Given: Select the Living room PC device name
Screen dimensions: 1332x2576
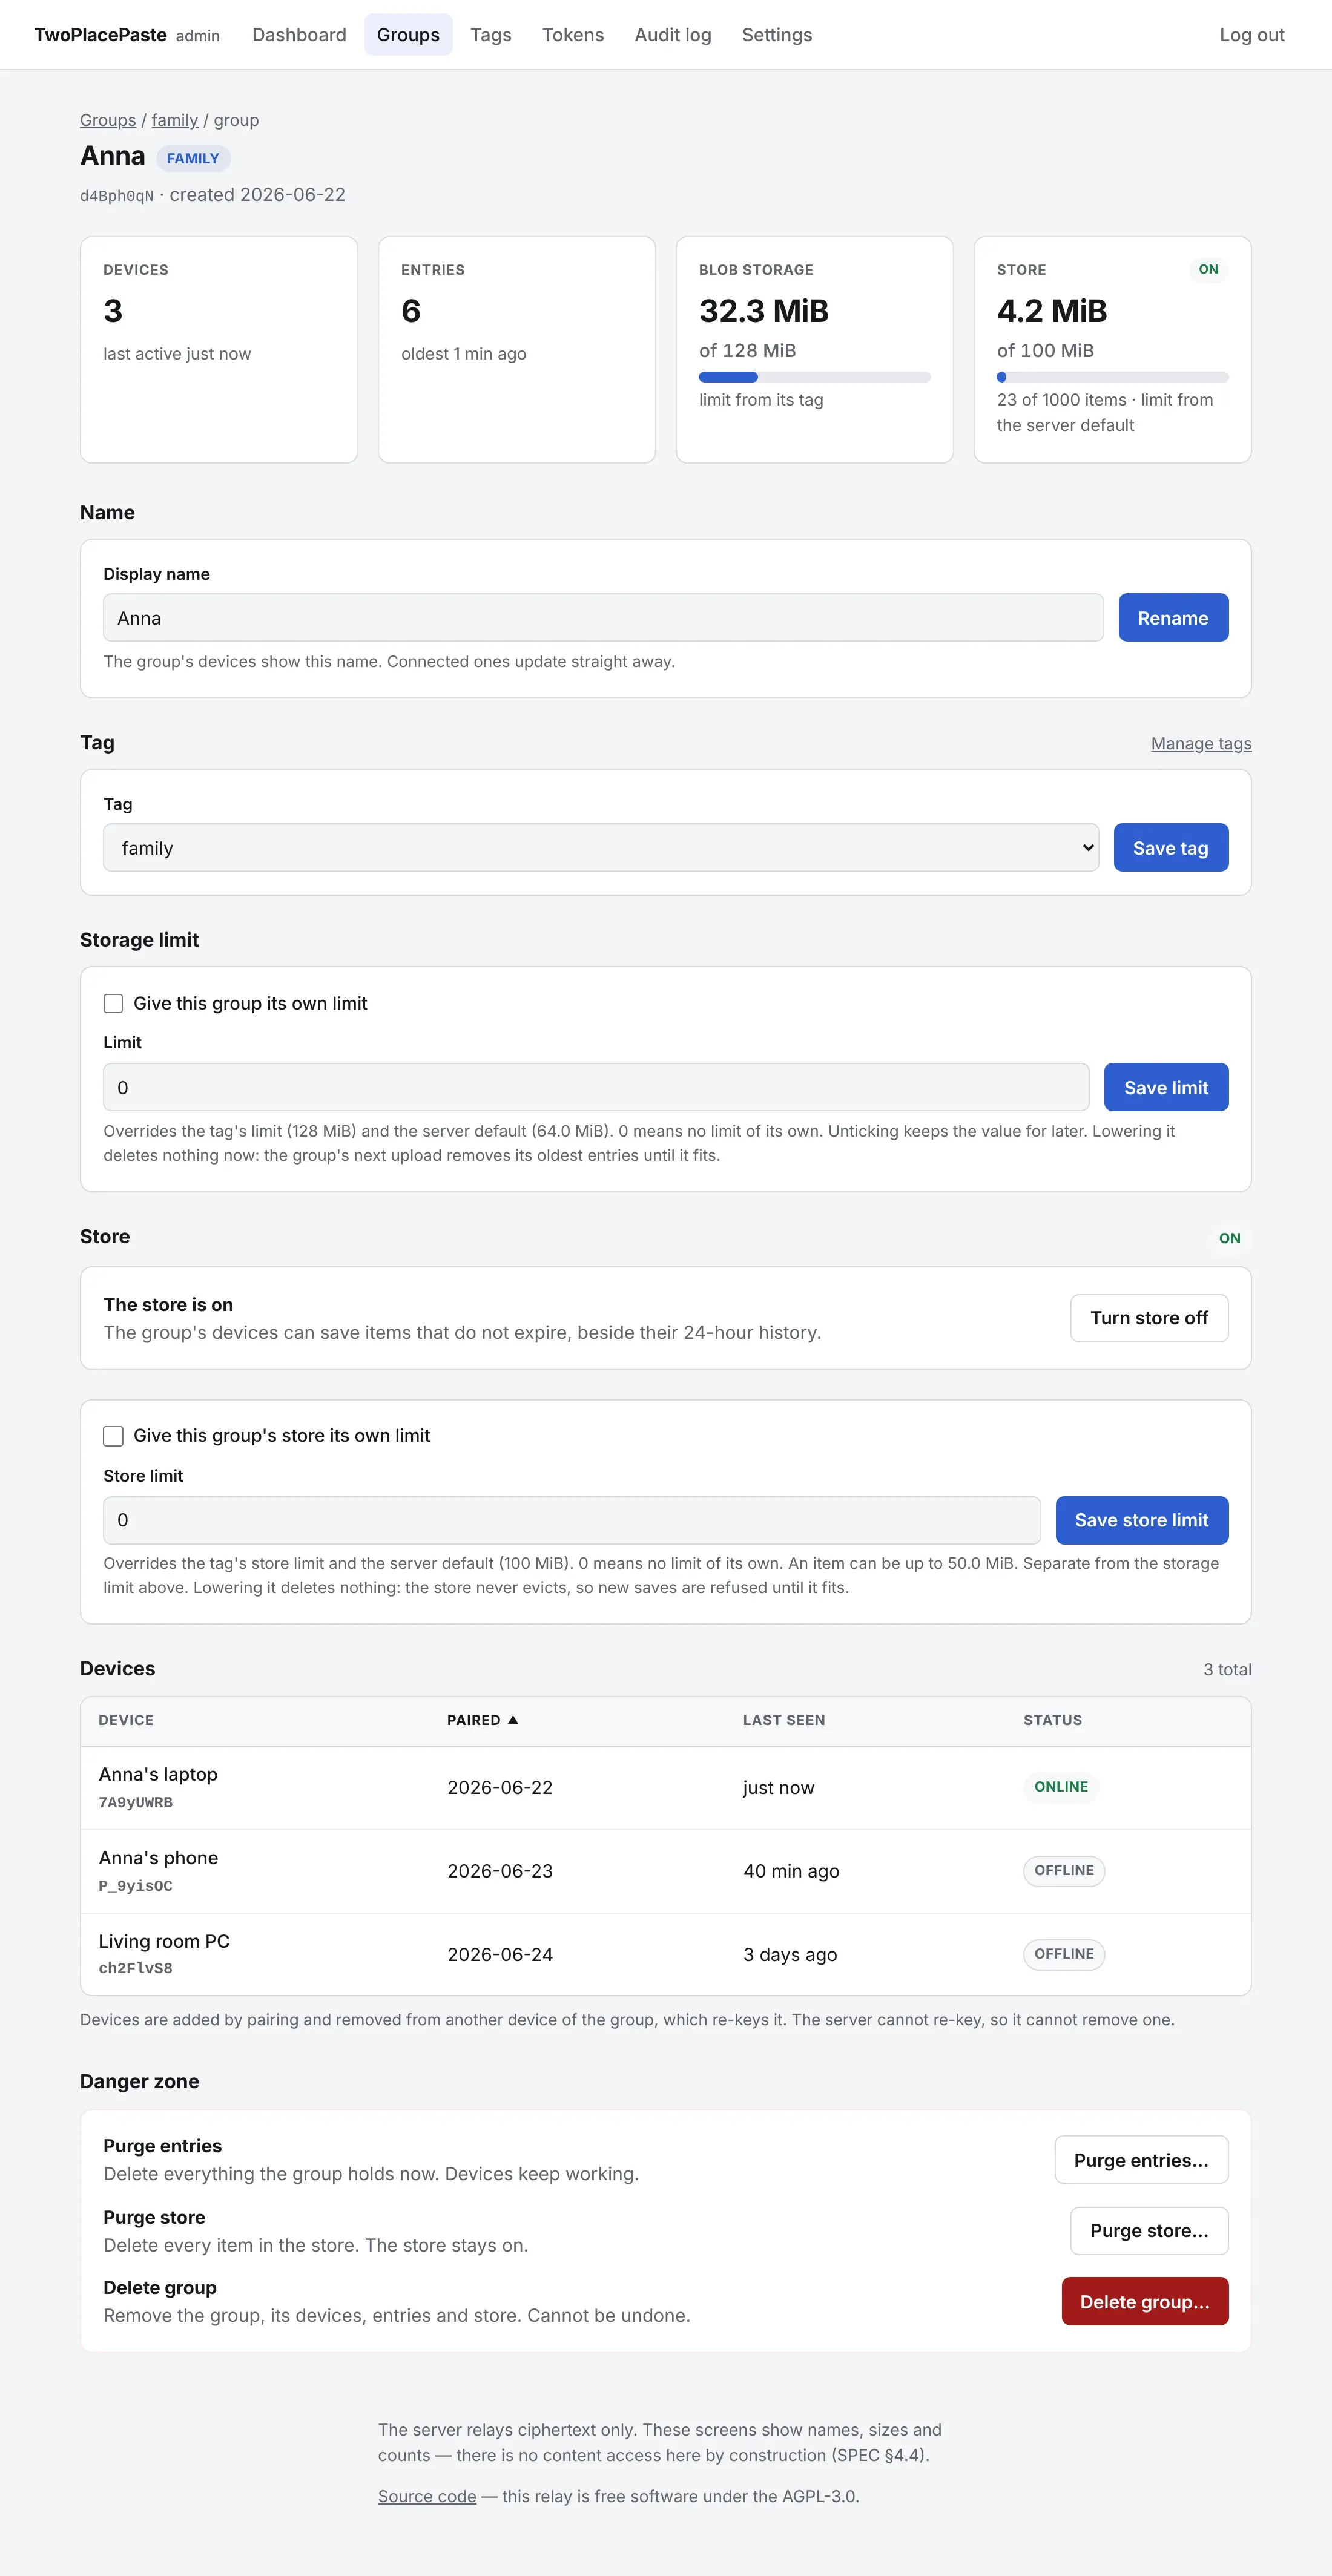Looking at the screenshot, I should (x=164, y=1941).
